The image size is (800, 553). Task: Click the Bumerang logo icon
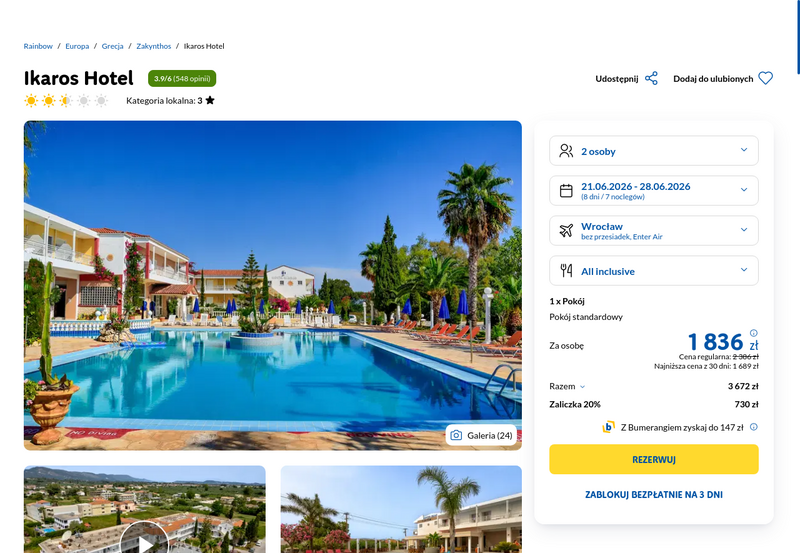[608, 427]
